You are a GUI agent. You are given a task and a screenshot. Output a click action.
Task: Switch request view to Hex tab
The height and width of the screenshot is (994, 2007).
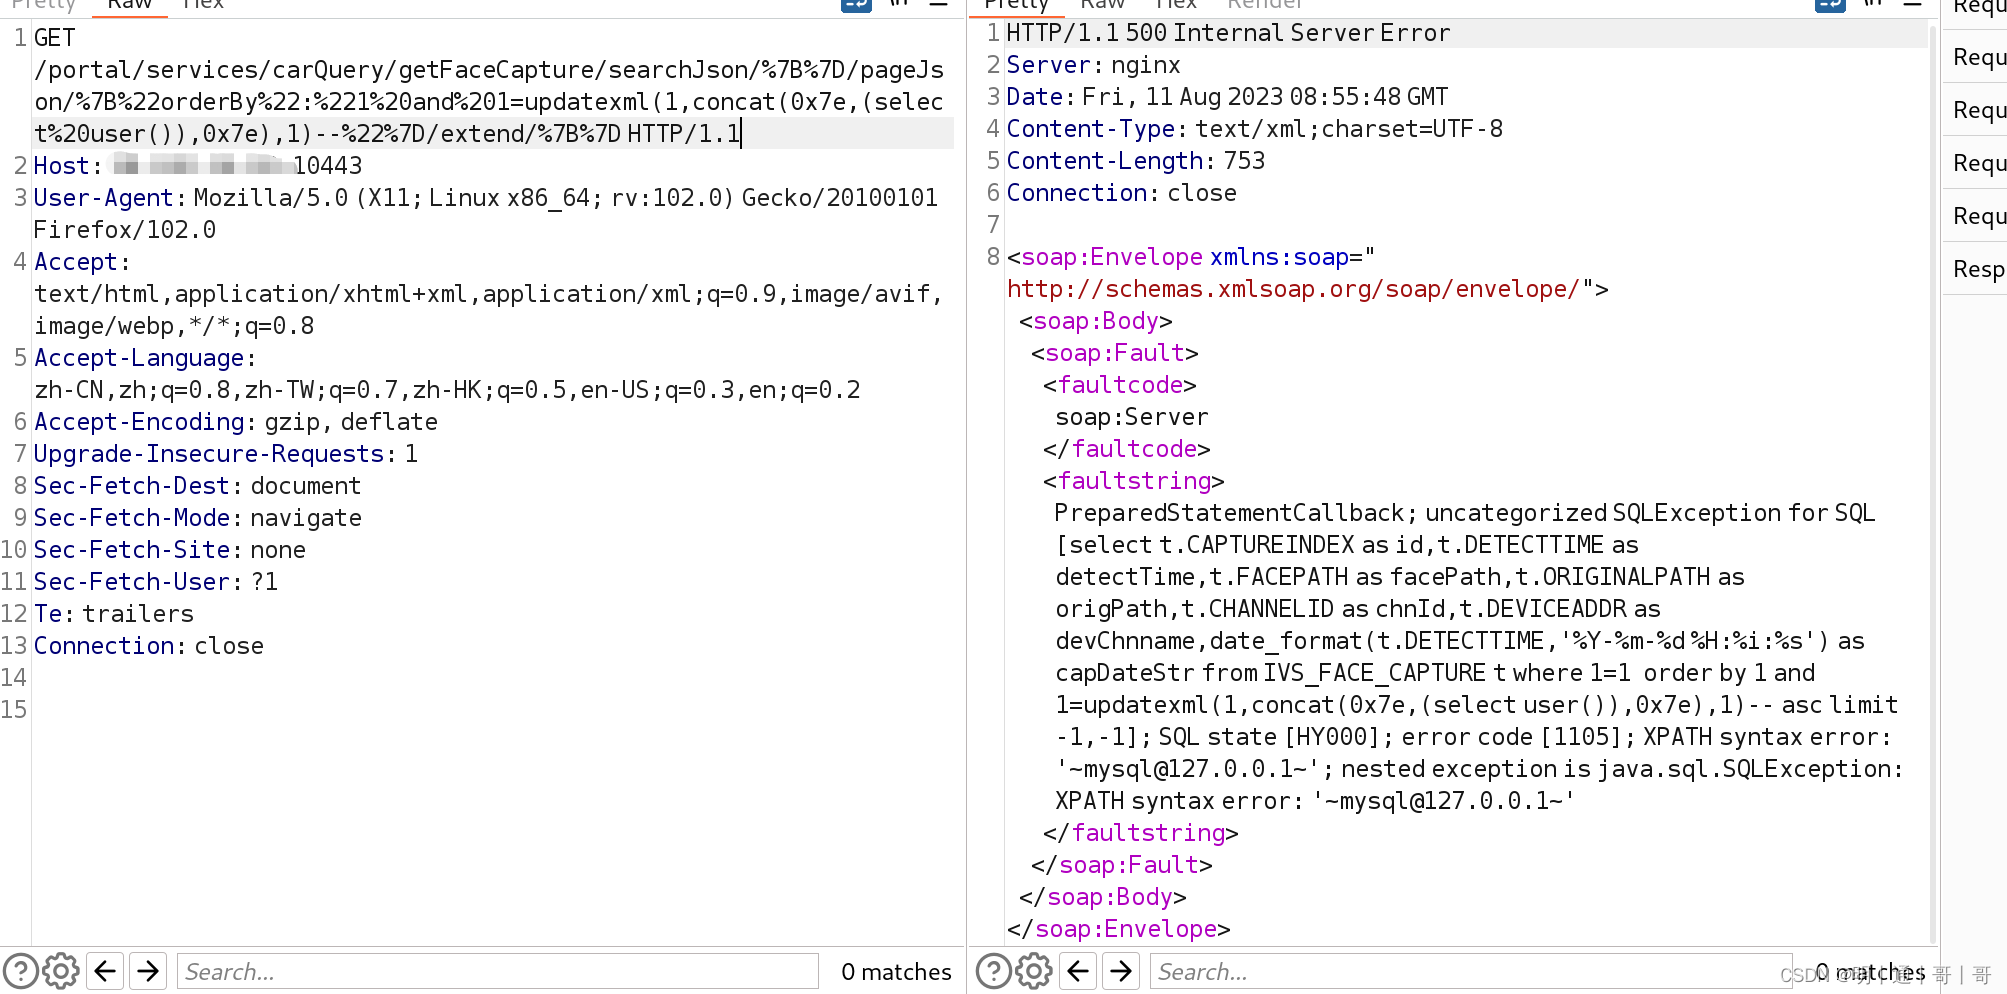pyautogui.click(x=203, y=5)
